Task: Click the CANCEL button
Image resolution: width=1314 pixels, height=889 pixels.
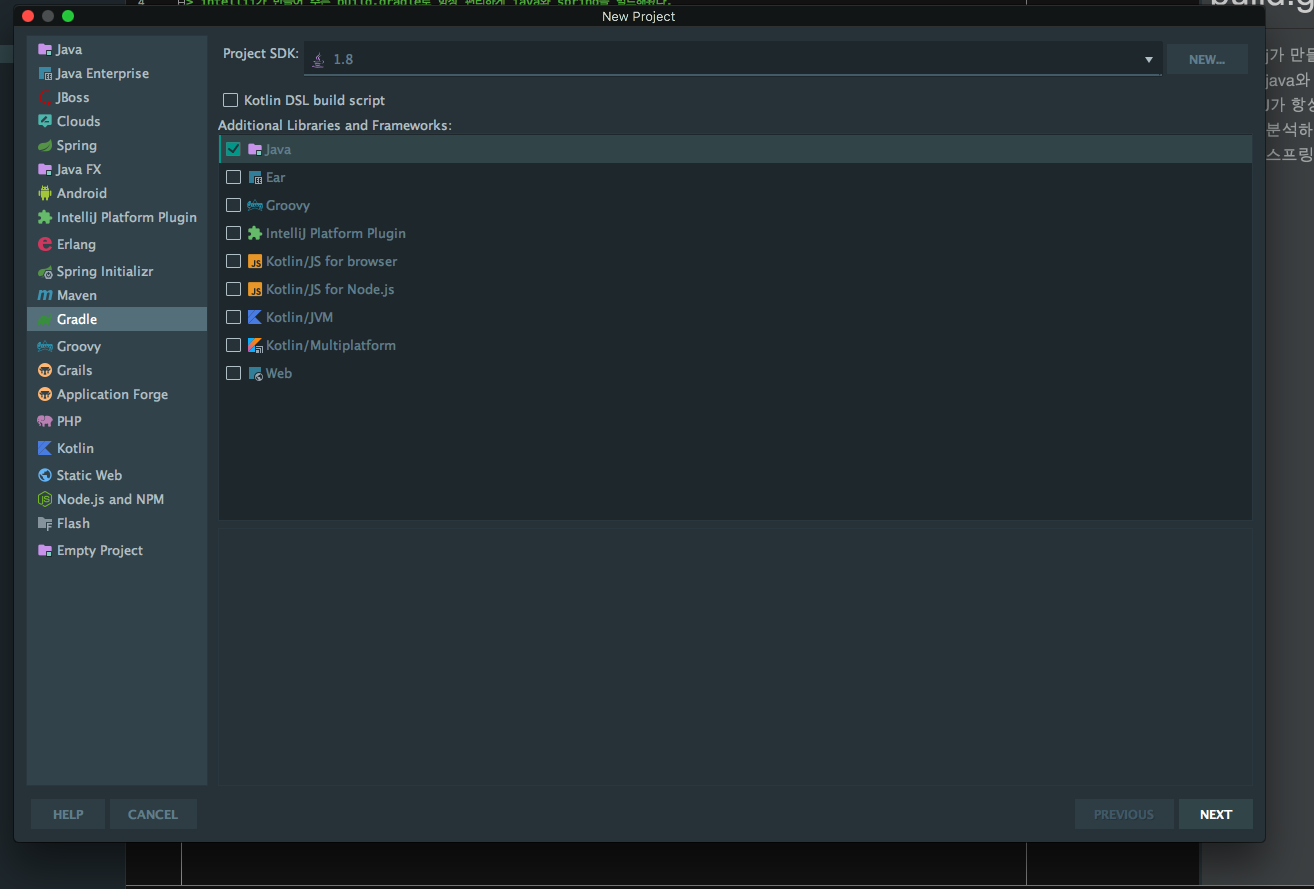Action: pyautogui.click(x=153, y=814)
